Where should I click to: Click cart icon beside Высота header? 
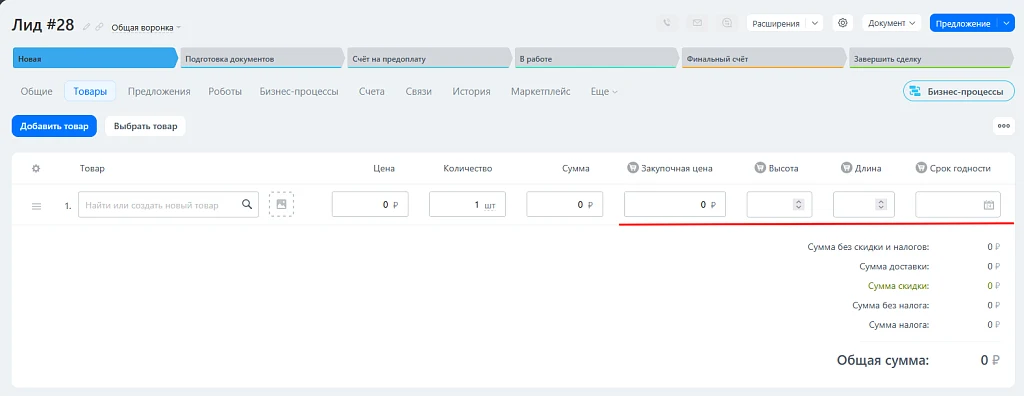point(760,168)
